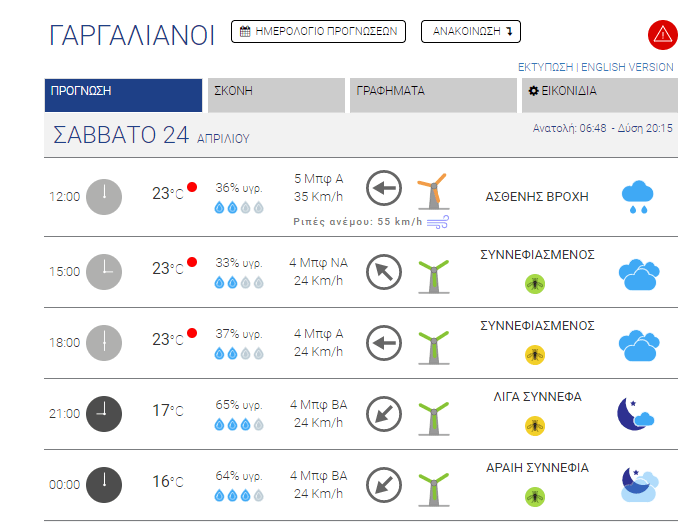The image size is (687, 522).
Task: Click the east wind arrow at 12:00
Action: (x=384, y=188)
